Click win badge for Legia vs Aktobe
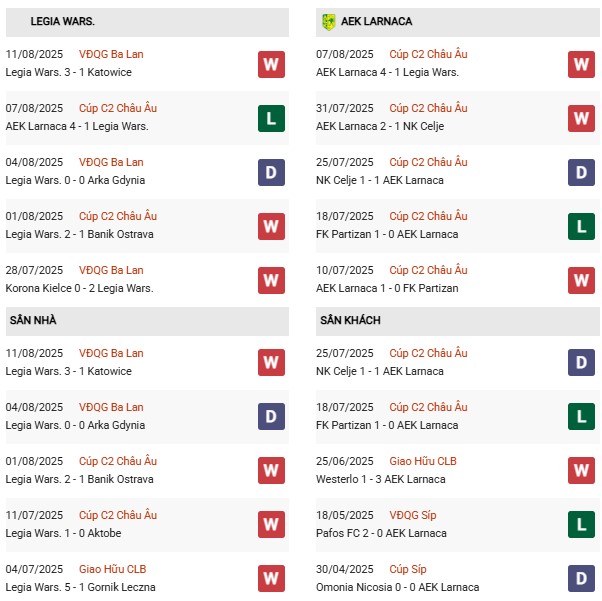Viewport: 602px width, 601px height. 271,524
